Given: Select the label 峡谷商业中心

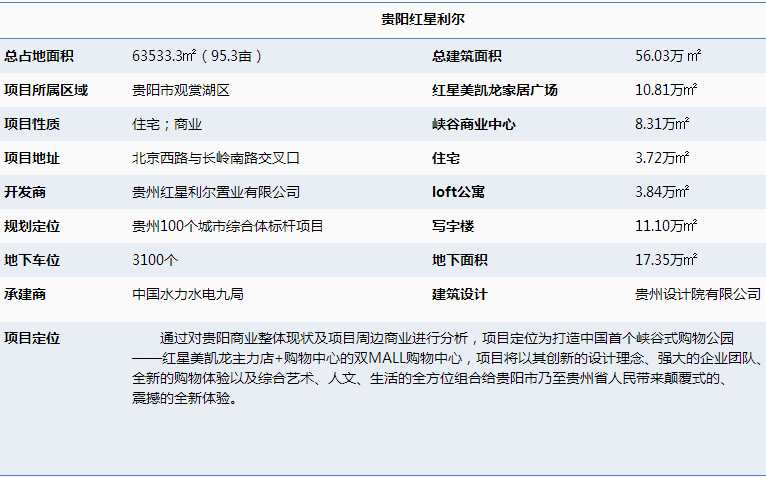Looking at the screenshot, I should click(473, 124).
